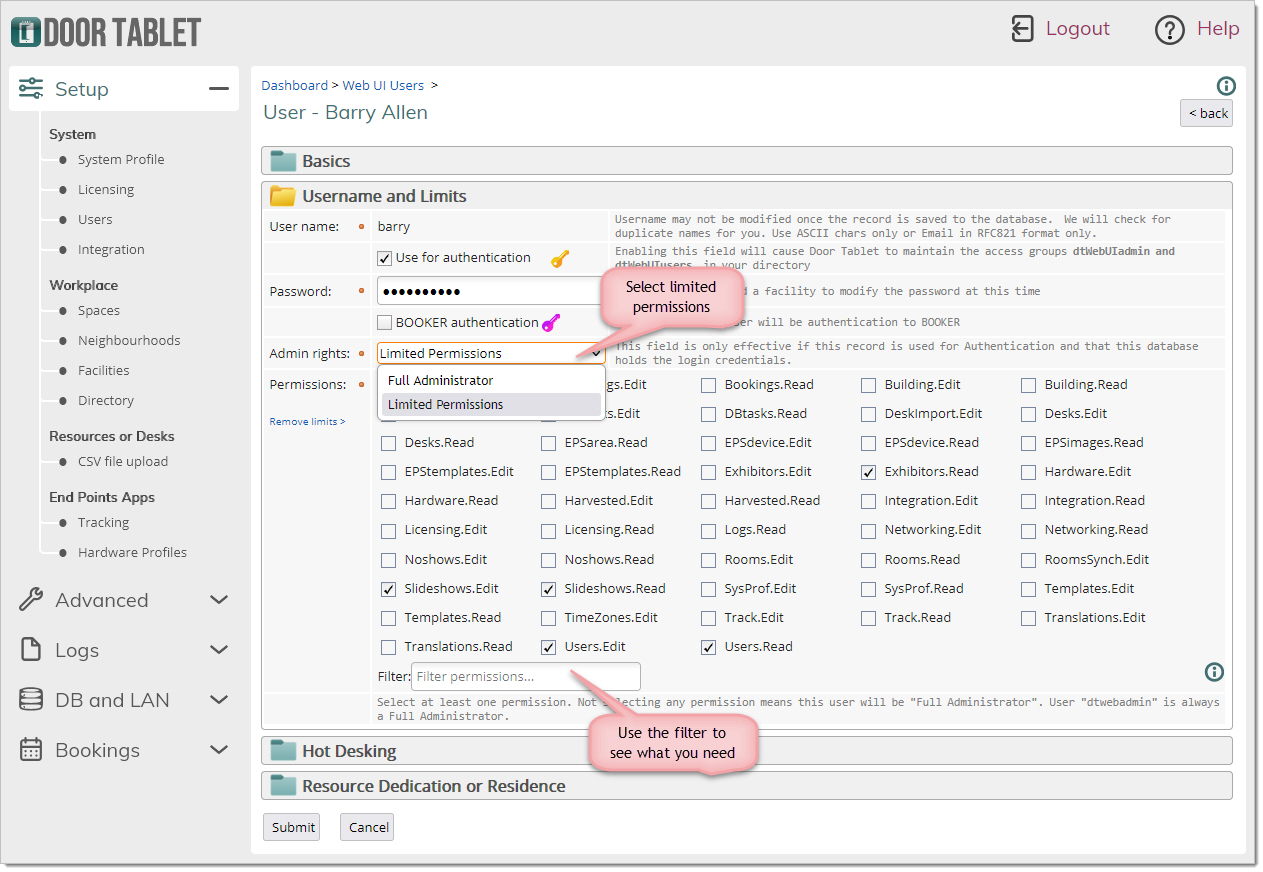Uncheck the Slideshows.Edit permission

pyautogui.click(x=388, y=589)
